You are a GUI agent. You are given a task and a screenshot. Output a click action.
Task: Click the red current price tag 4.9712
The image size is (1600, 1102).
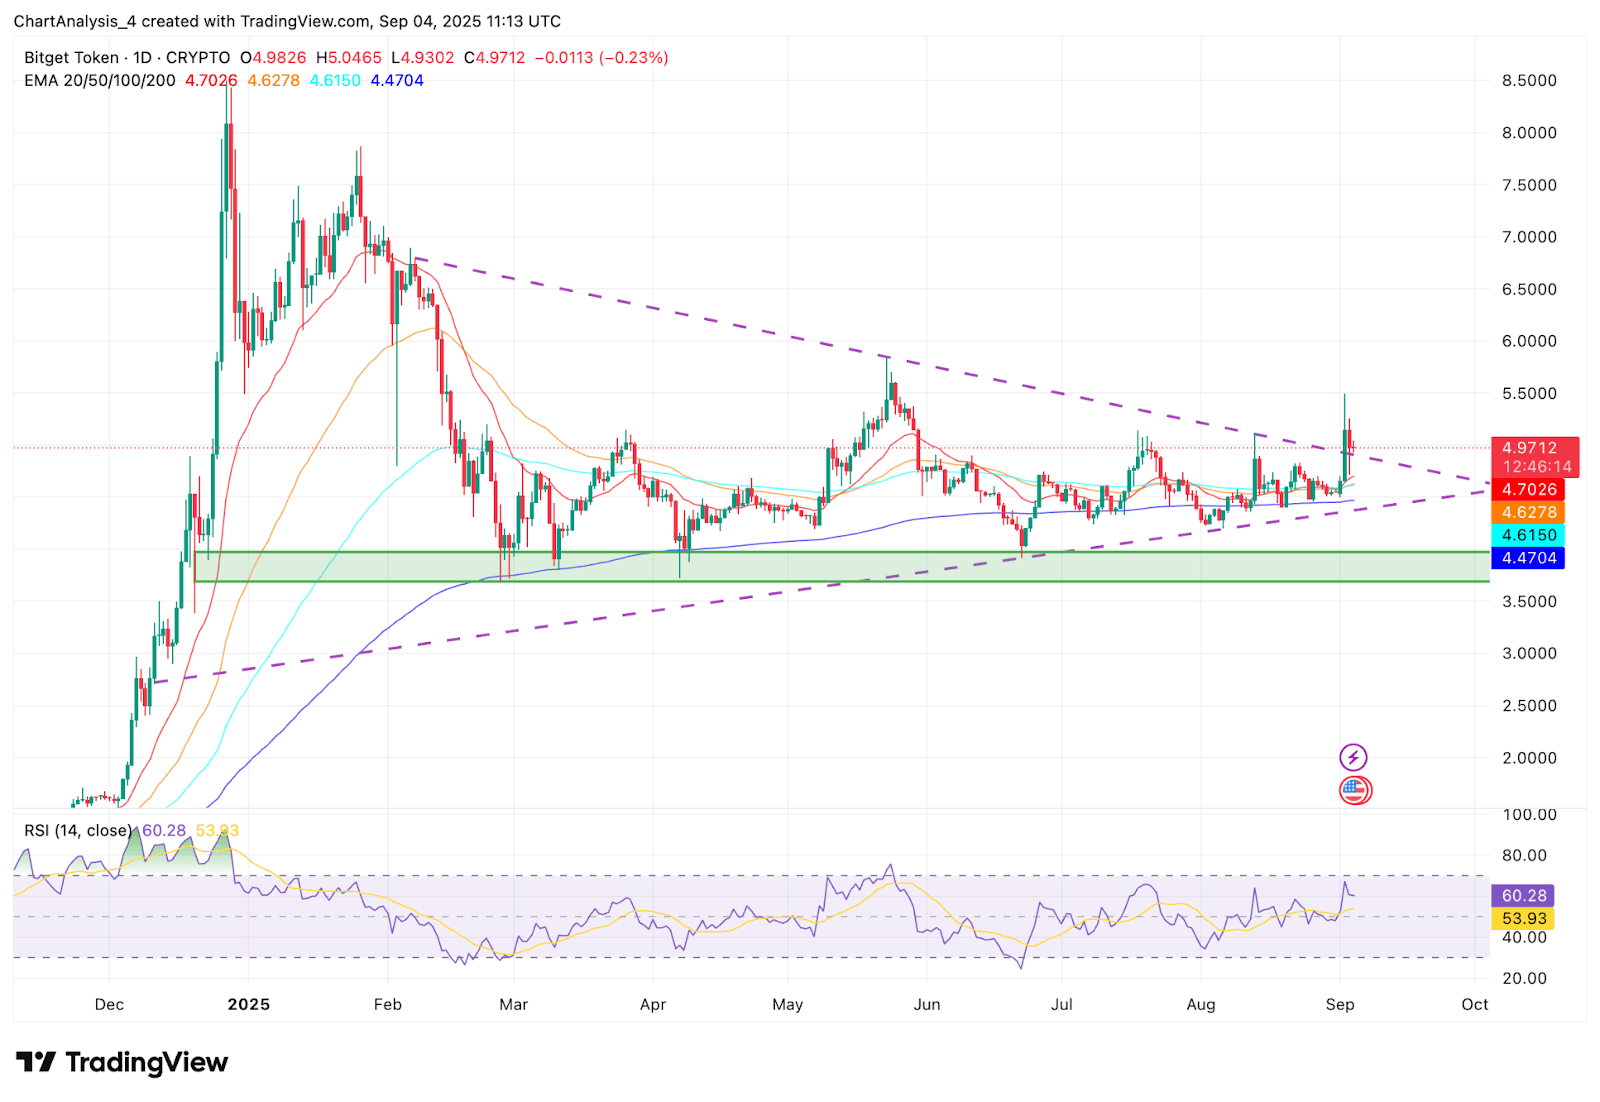pos(1530,447)
